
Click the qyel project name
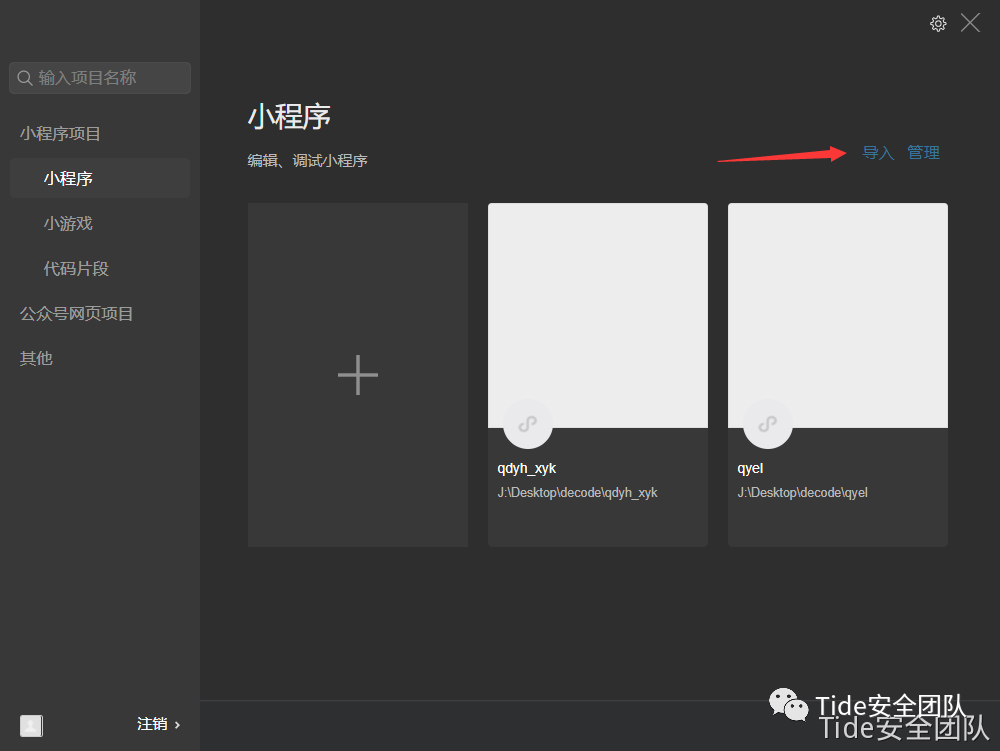pos(750,469)
